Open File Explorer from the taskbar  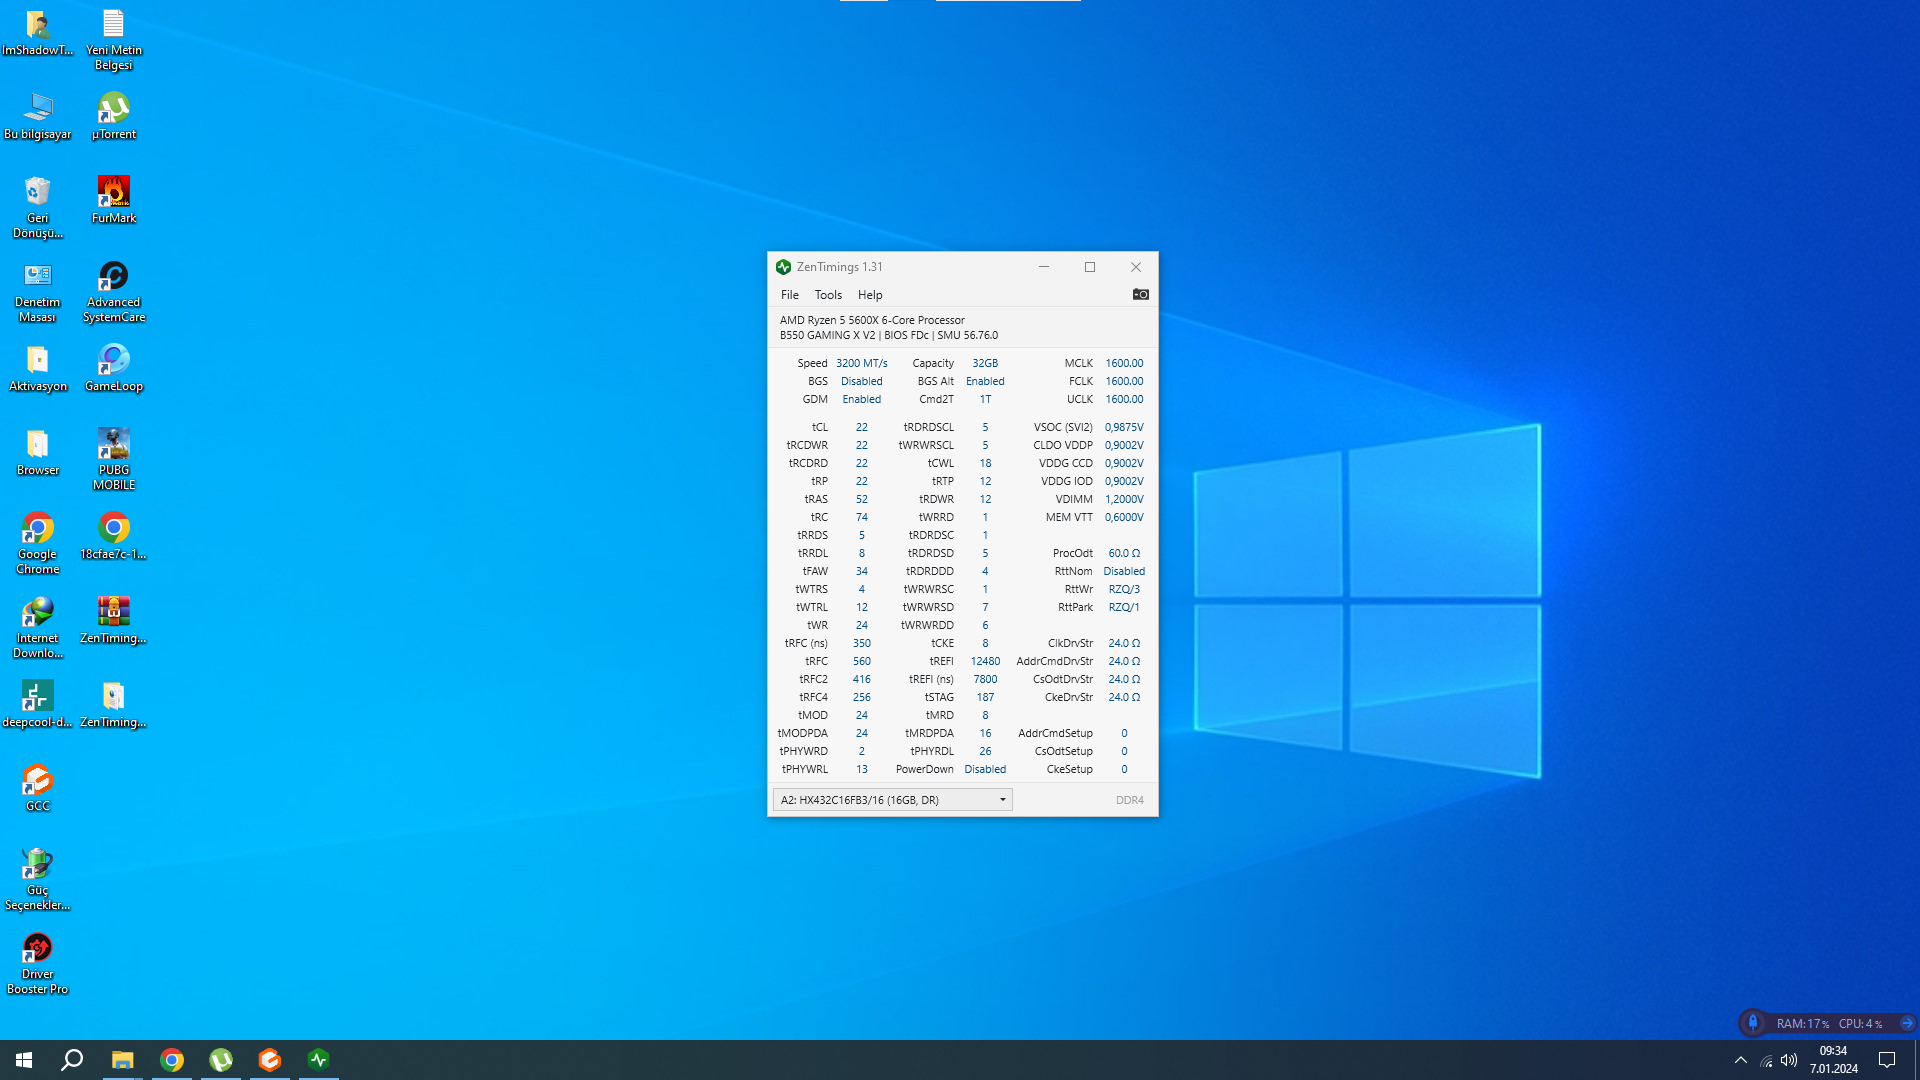122,1060
